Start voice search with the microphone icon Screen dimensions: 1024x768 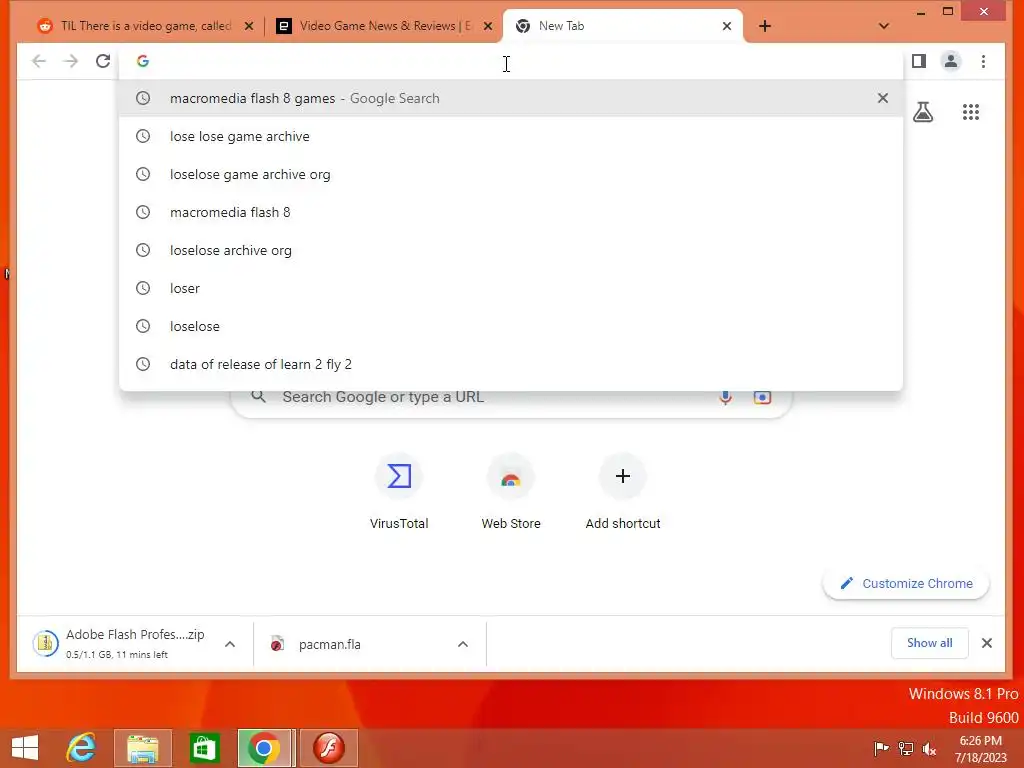(726, 397)
